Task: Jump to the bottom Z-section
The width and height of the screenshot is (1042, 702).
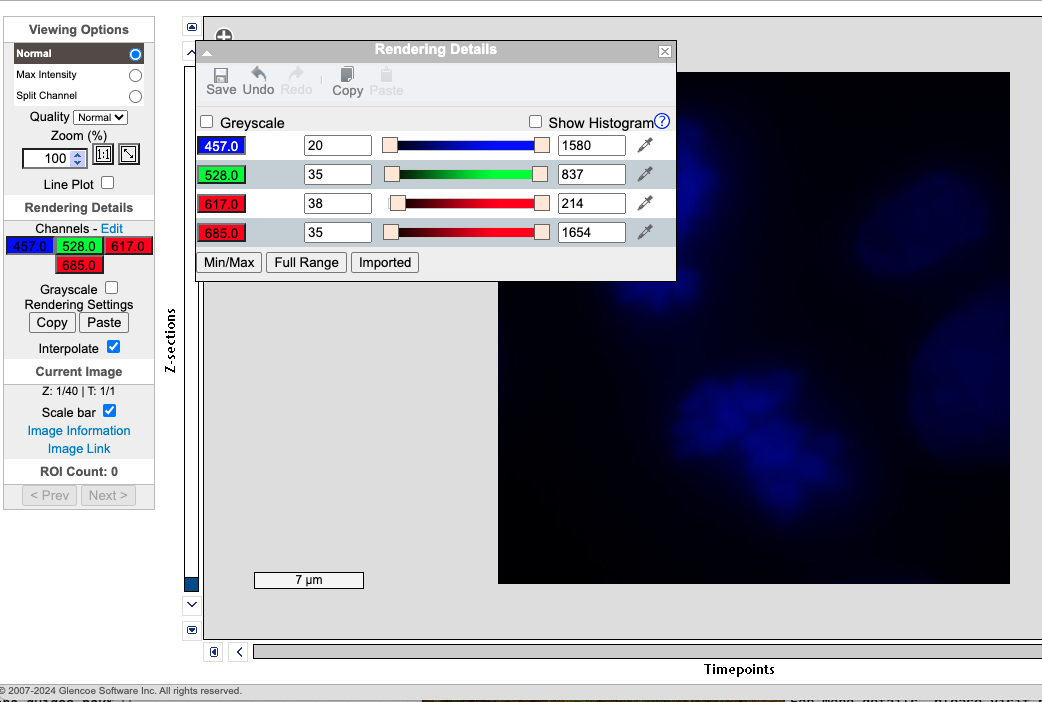Action: tap(191, 630)
